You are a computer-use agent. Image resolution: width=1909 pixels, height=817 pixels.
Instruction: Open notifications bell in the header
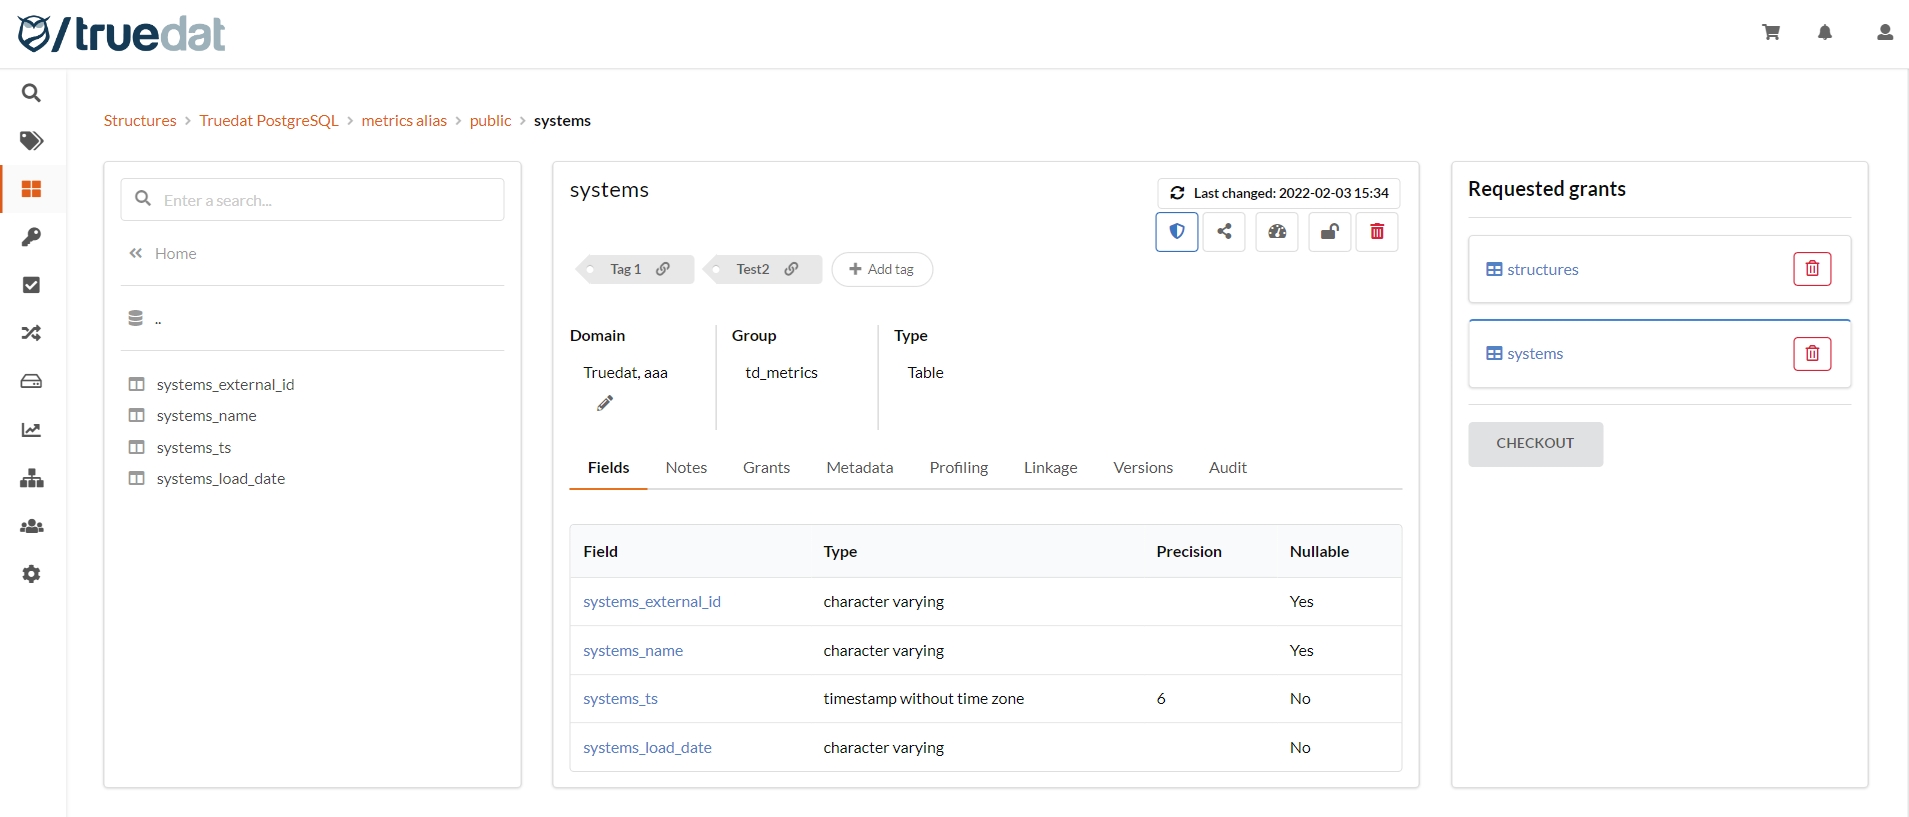click(x=1824, y=33)
